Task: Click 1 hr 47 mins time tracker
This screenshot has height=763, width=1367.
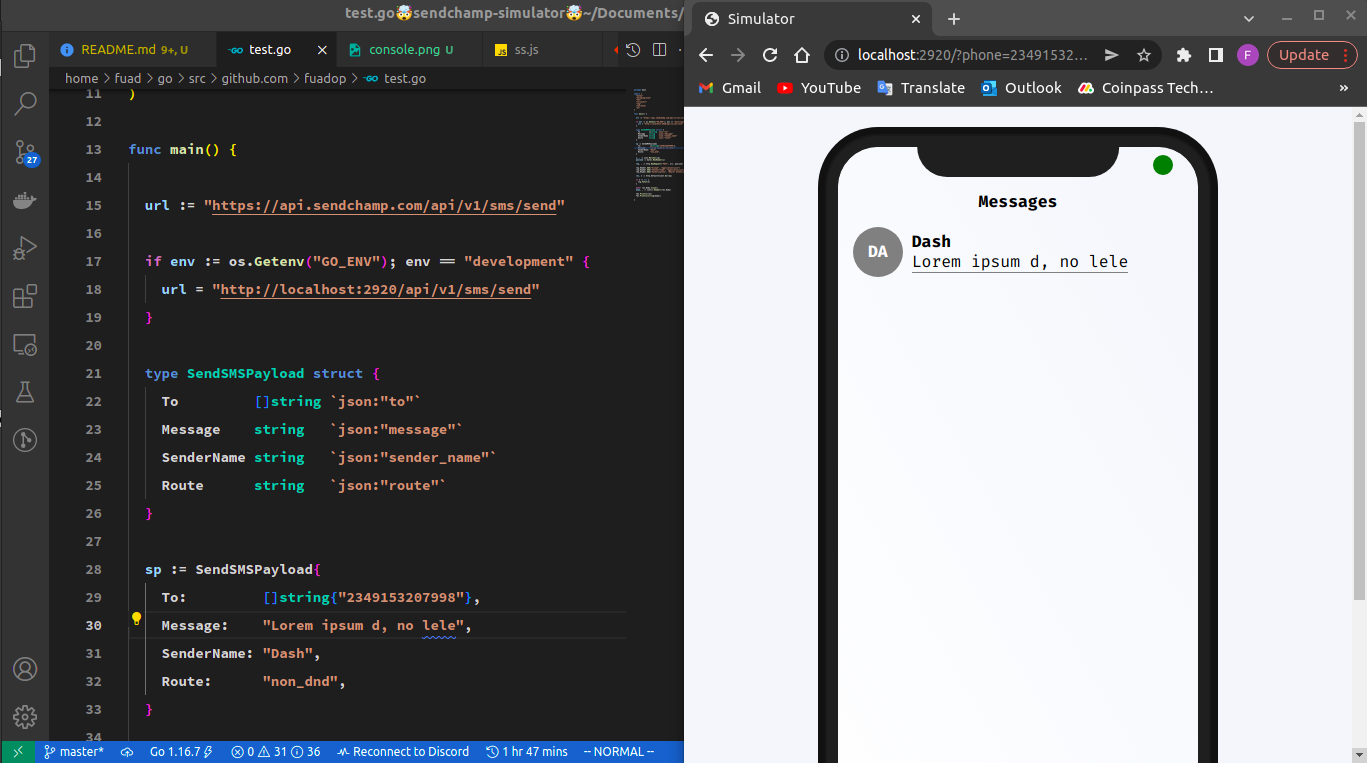Action: click(x=527, y=752)
